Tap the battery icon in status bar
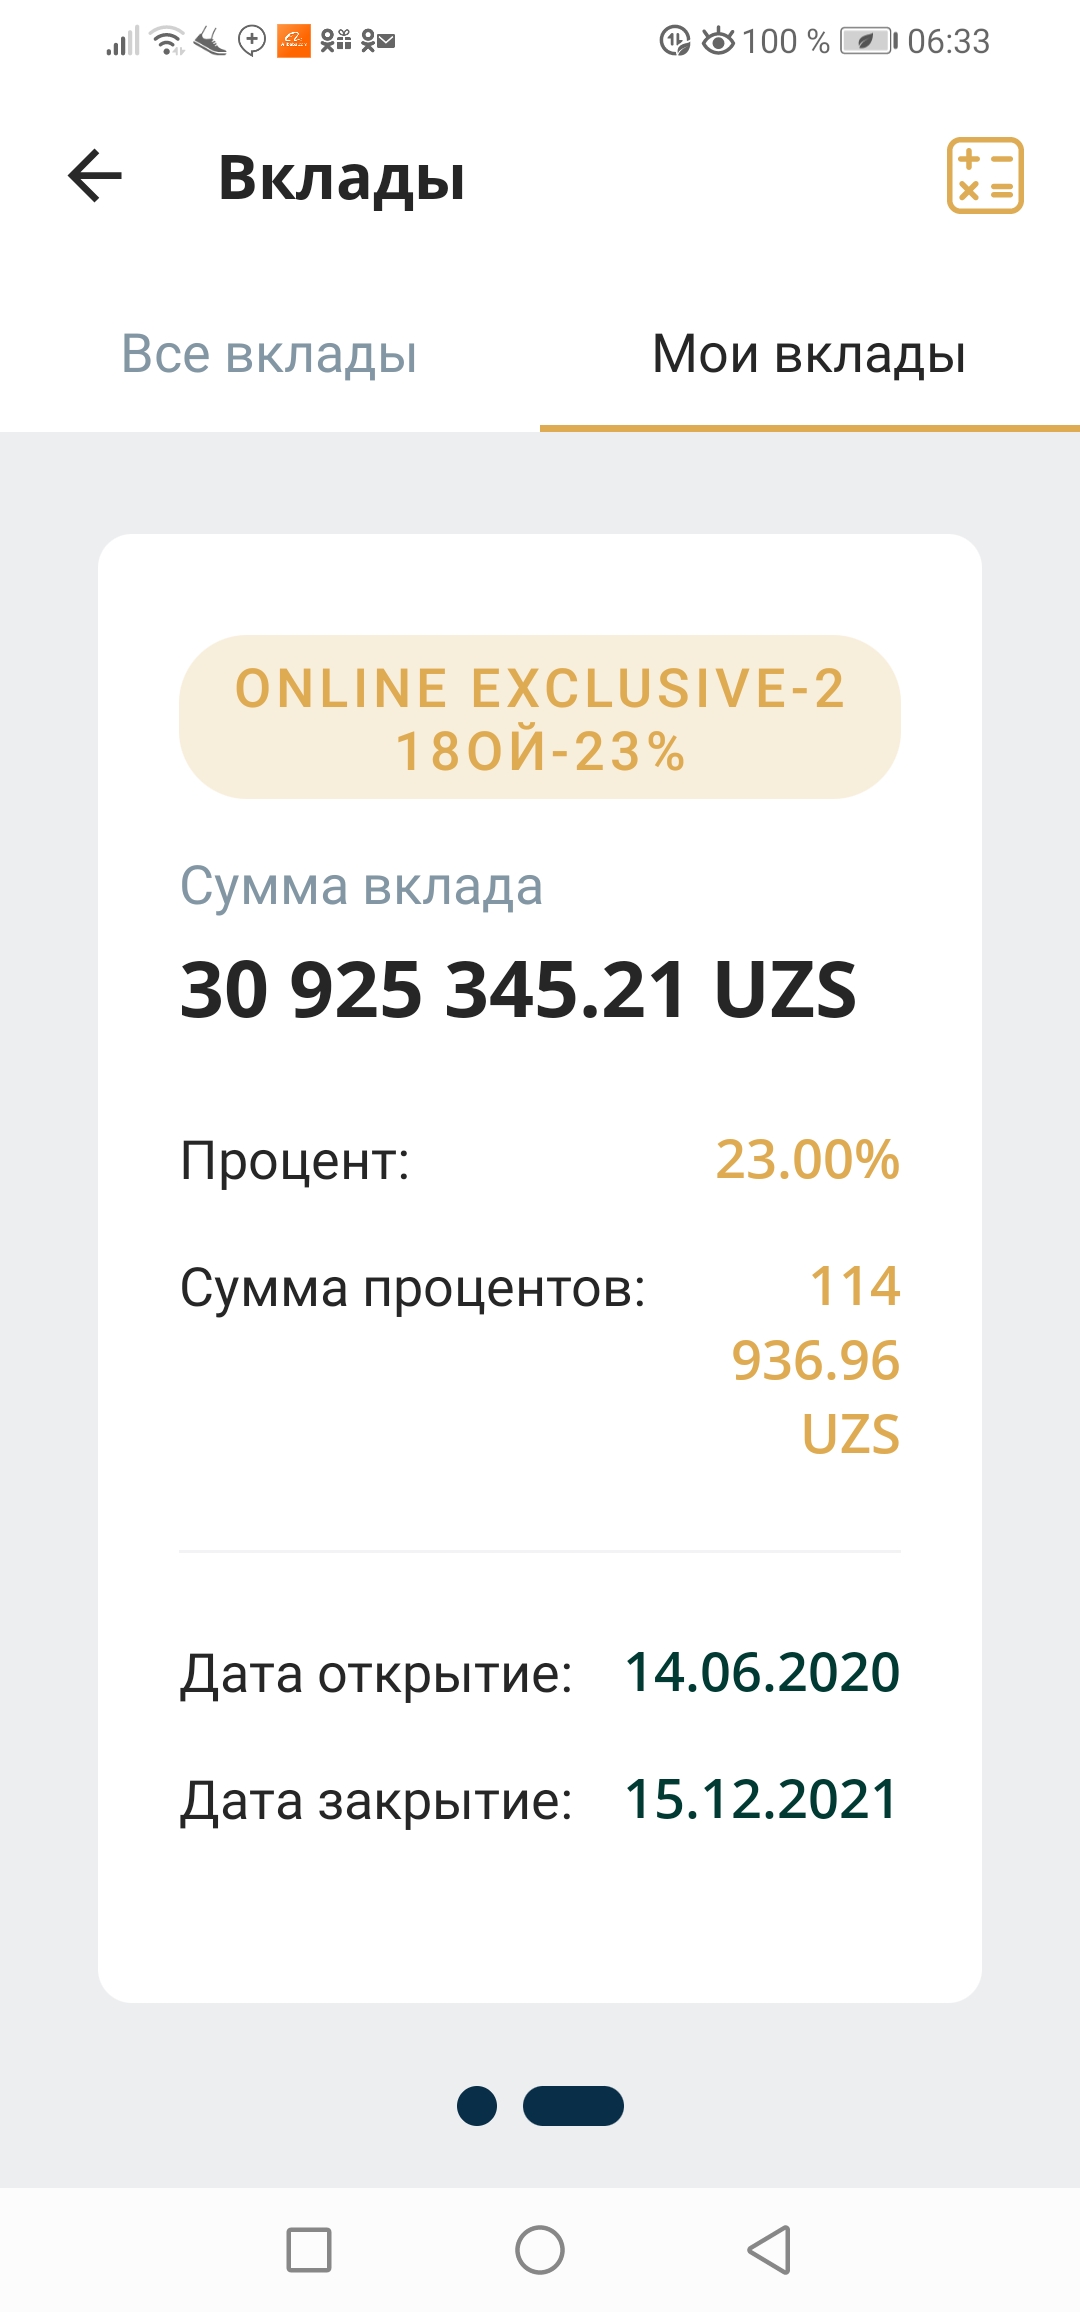 point(867,41)
